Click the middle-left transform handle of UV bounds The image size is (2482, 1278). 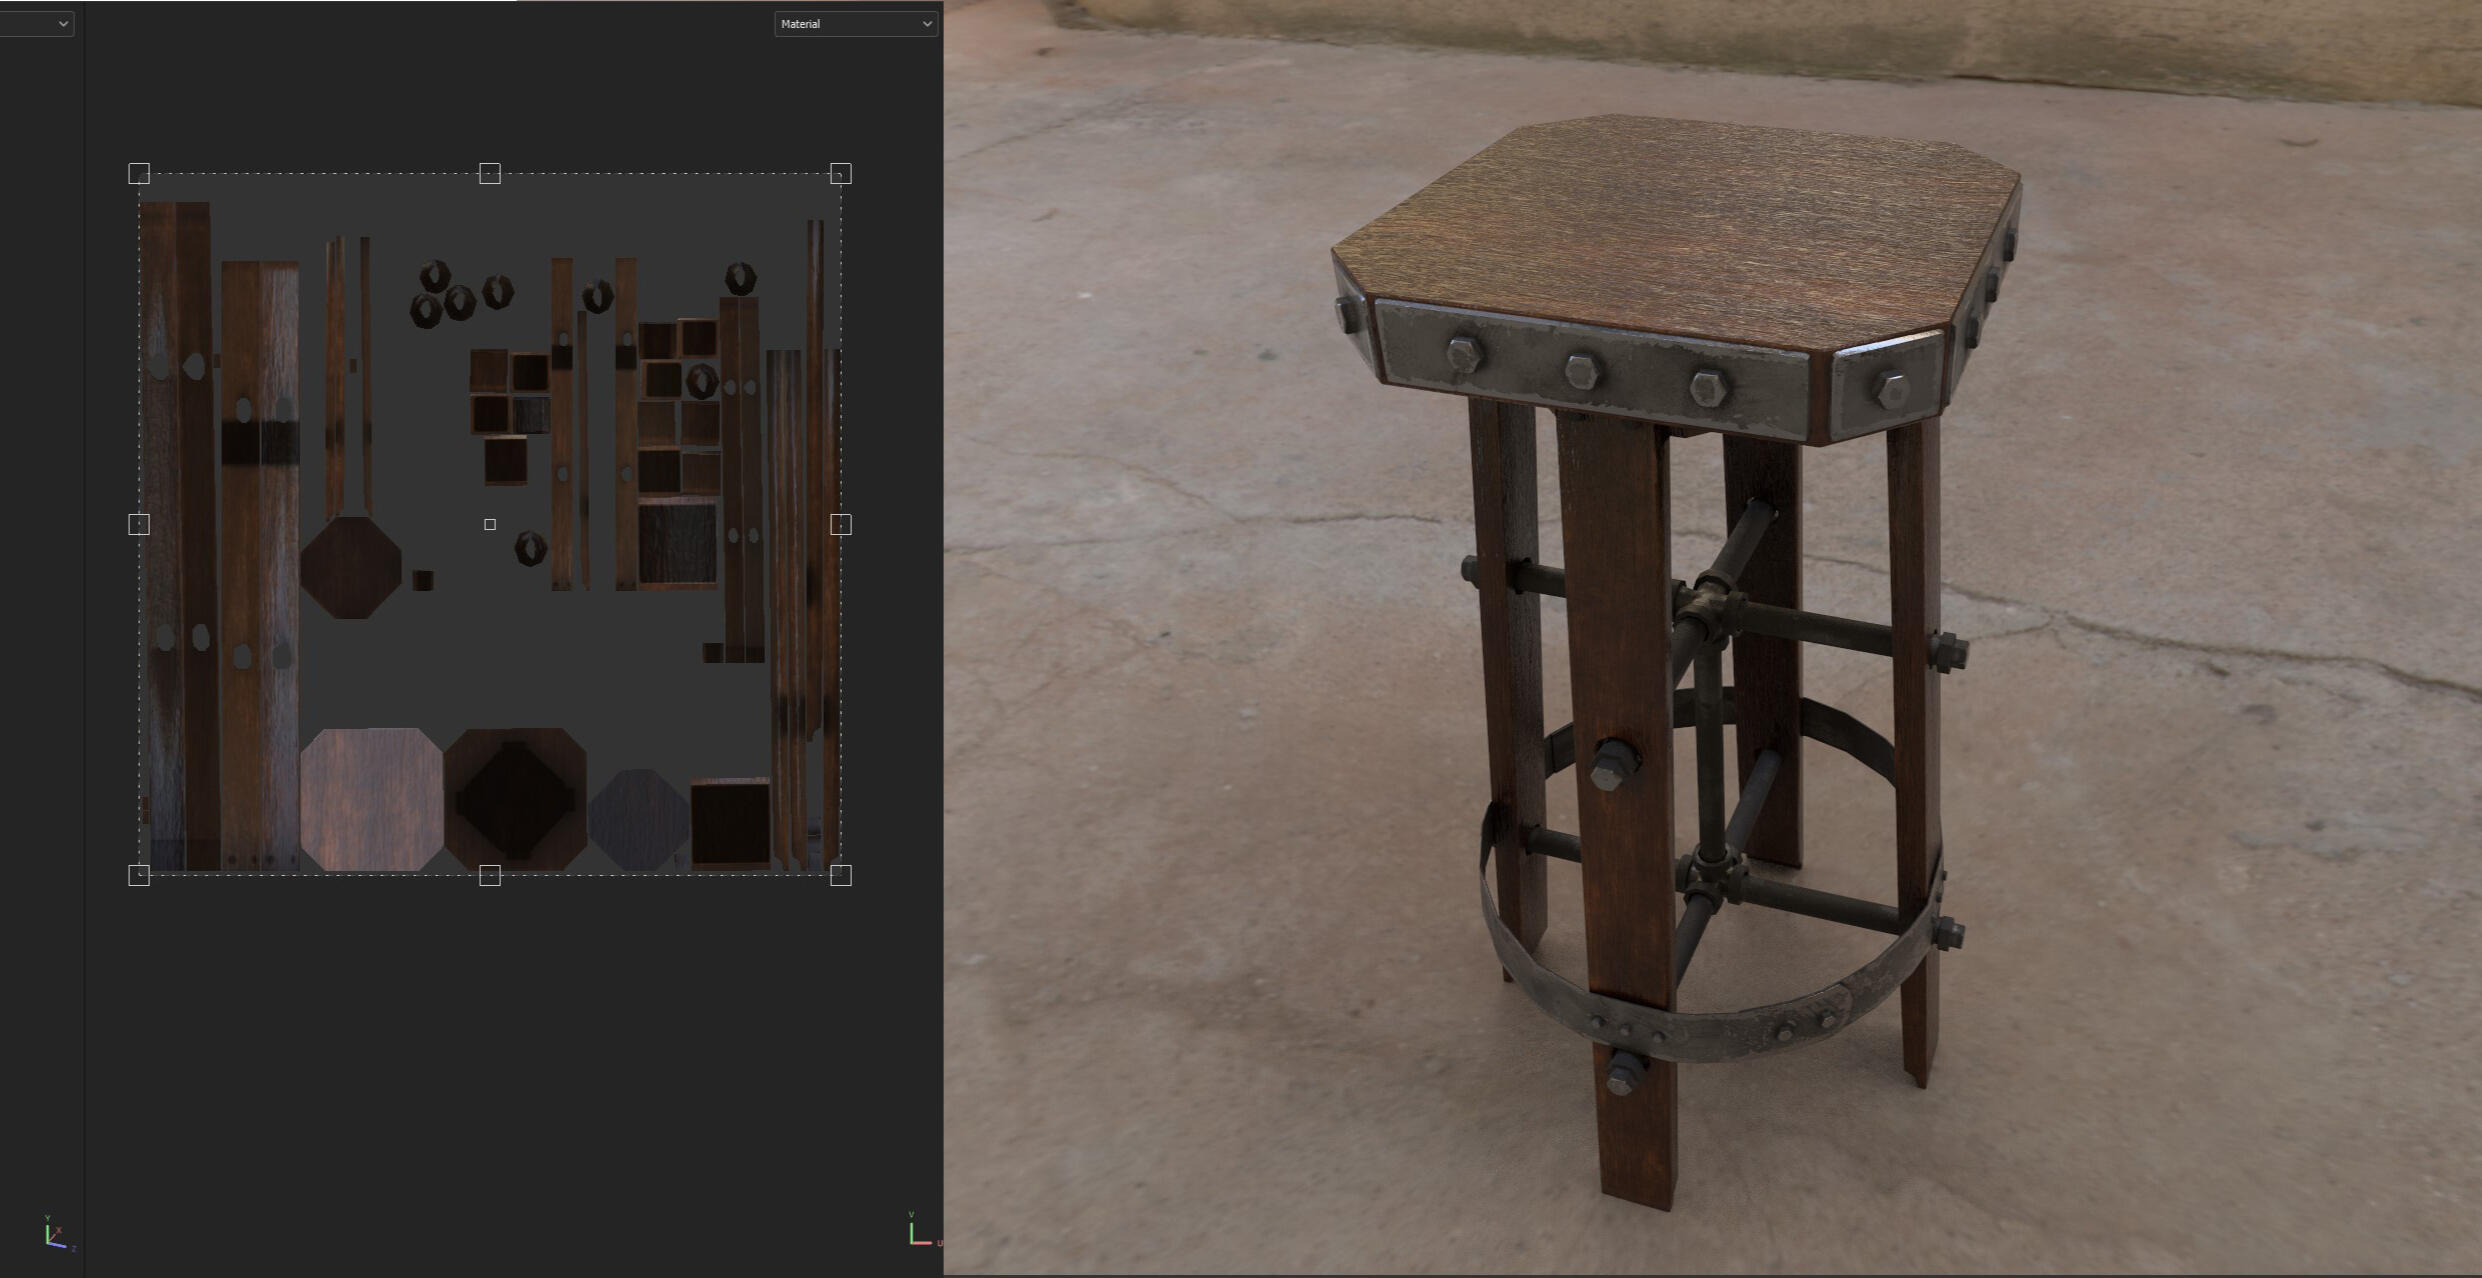[139, 524]
